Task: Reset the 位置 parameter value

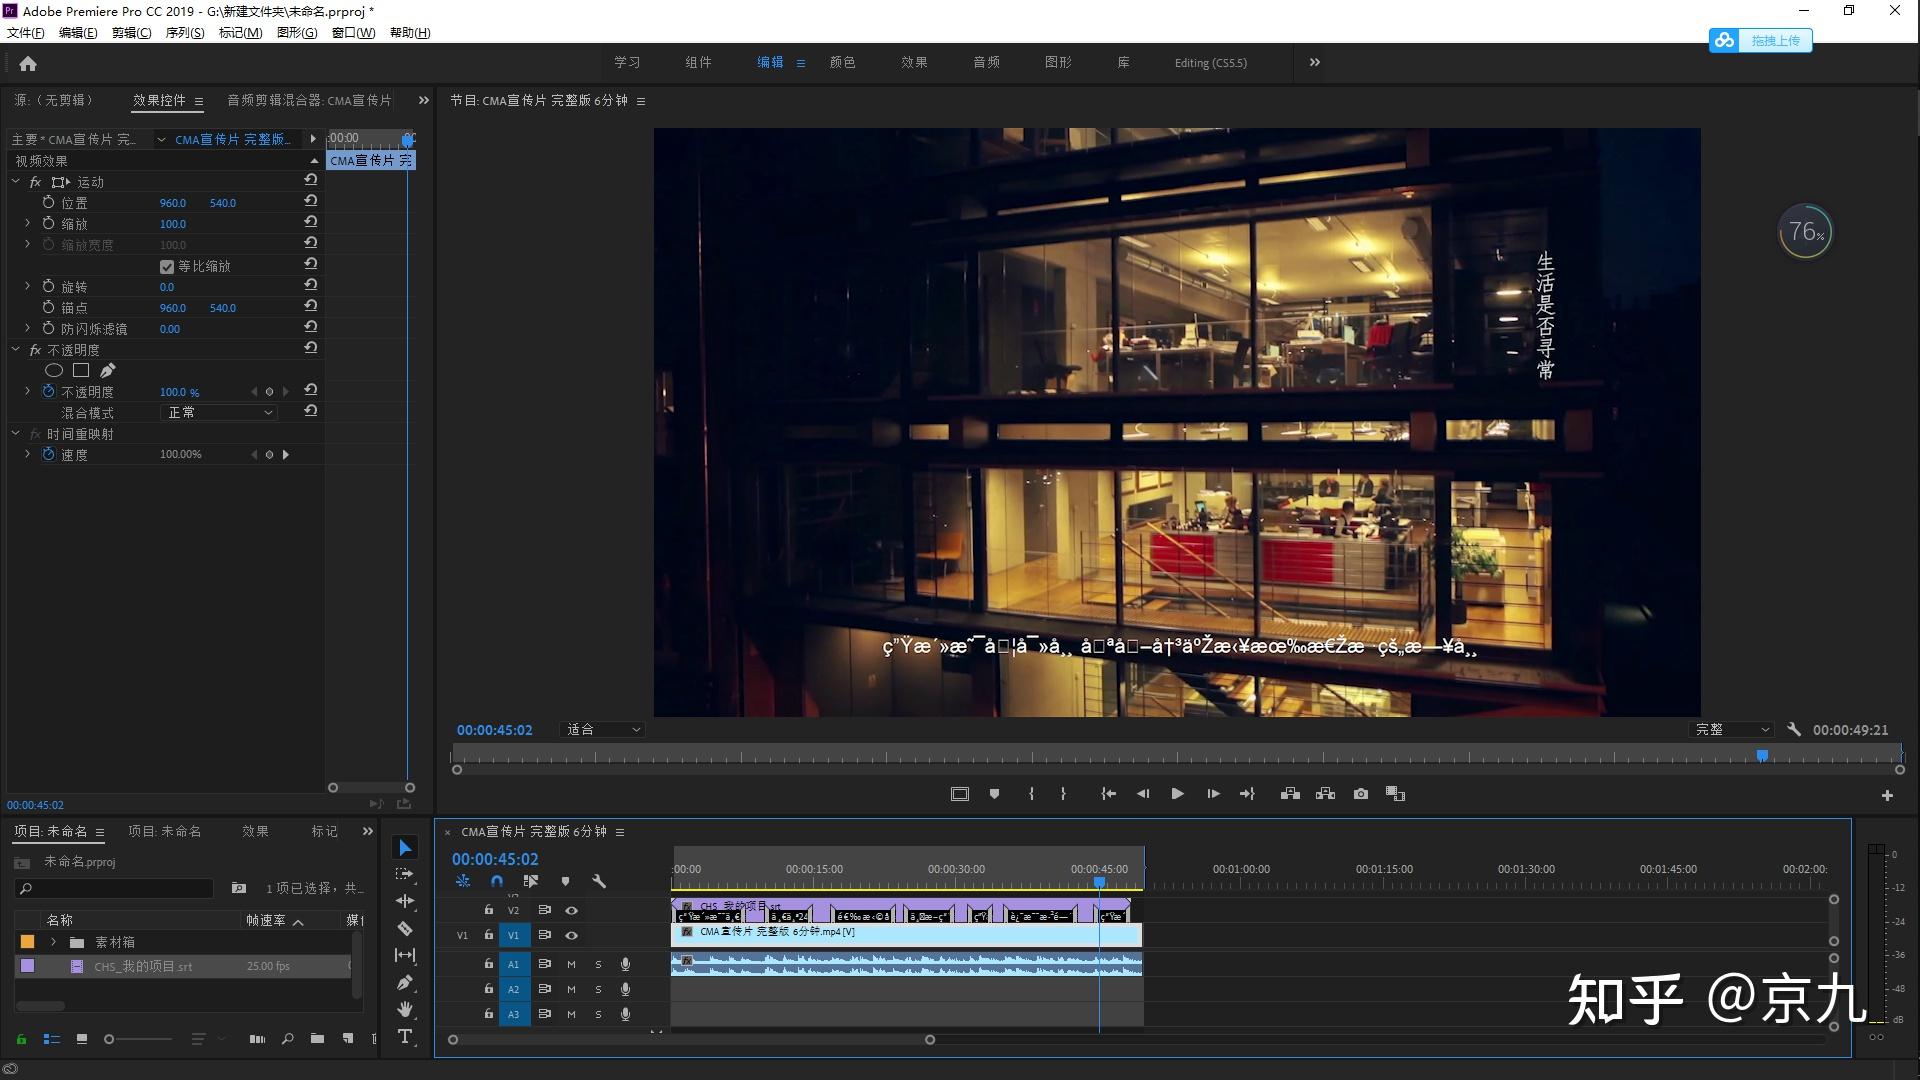Action: coord(311,201)
